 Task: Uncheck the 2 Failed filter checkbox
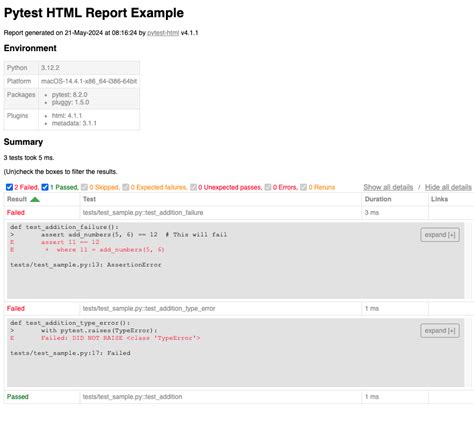tap(9, 187)
